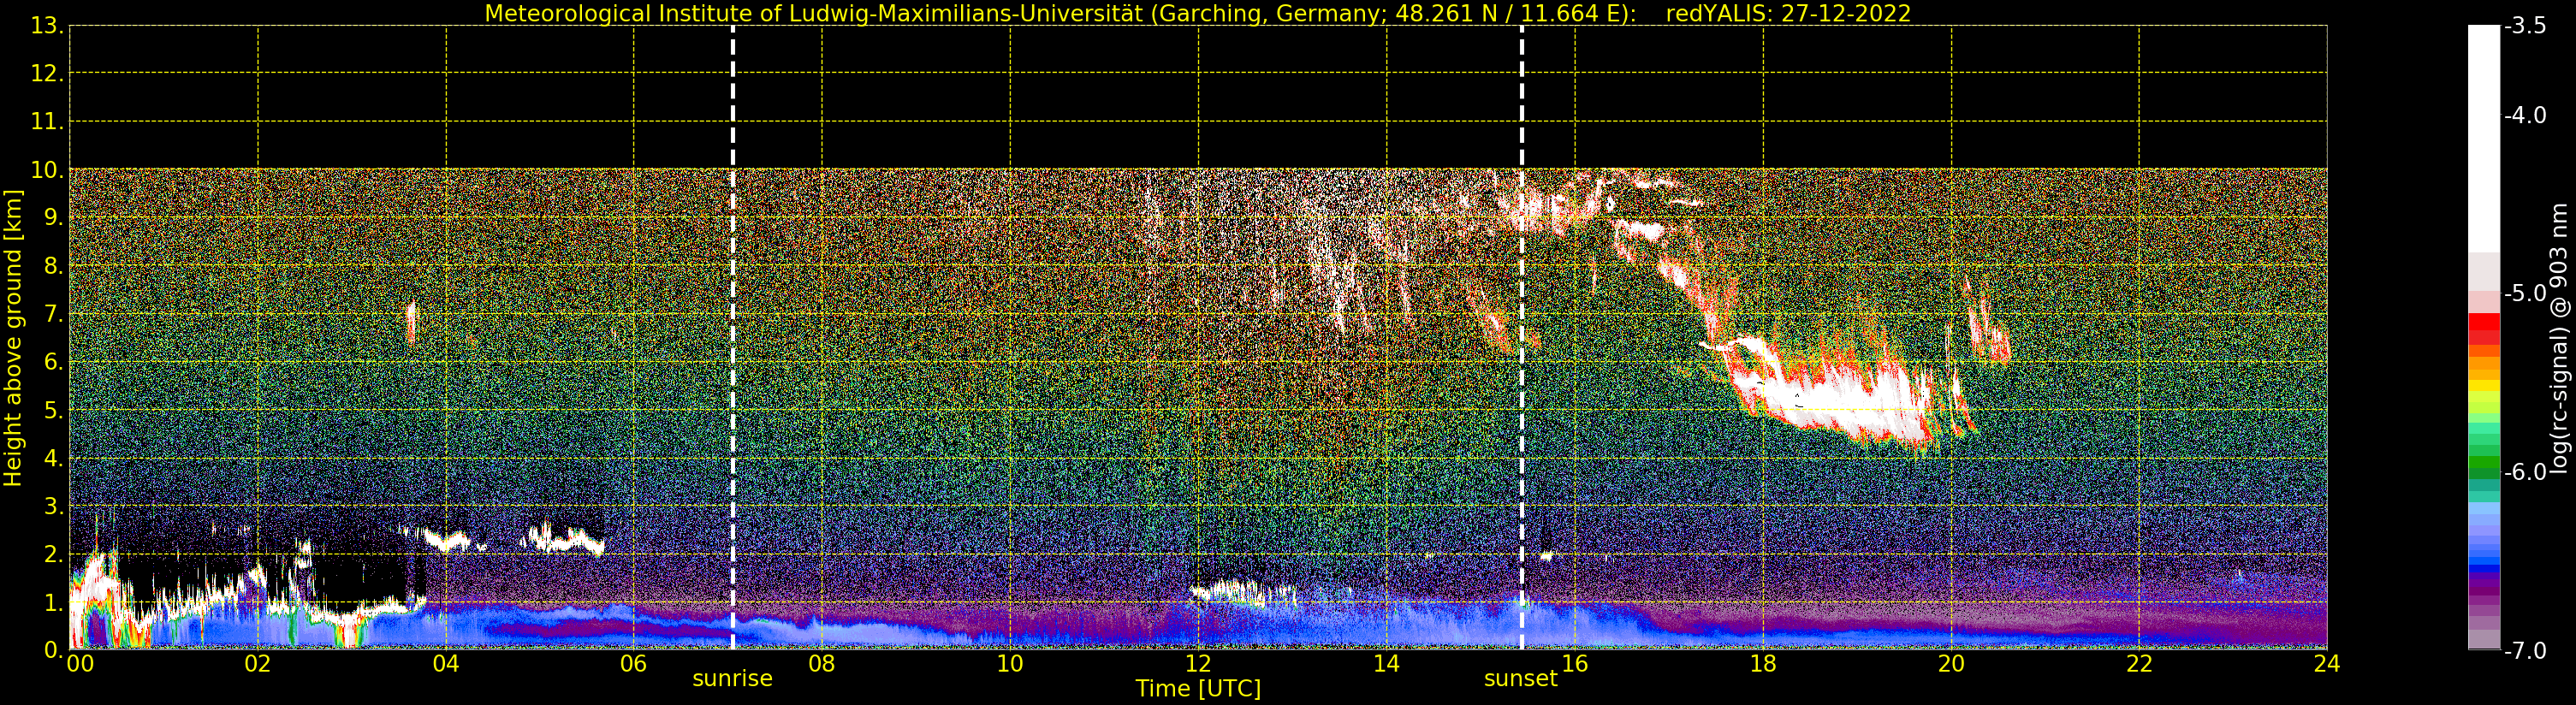2576x705 pixels.
Task: Click the 'sunrise' label below the axis
Action: point(732,679)
